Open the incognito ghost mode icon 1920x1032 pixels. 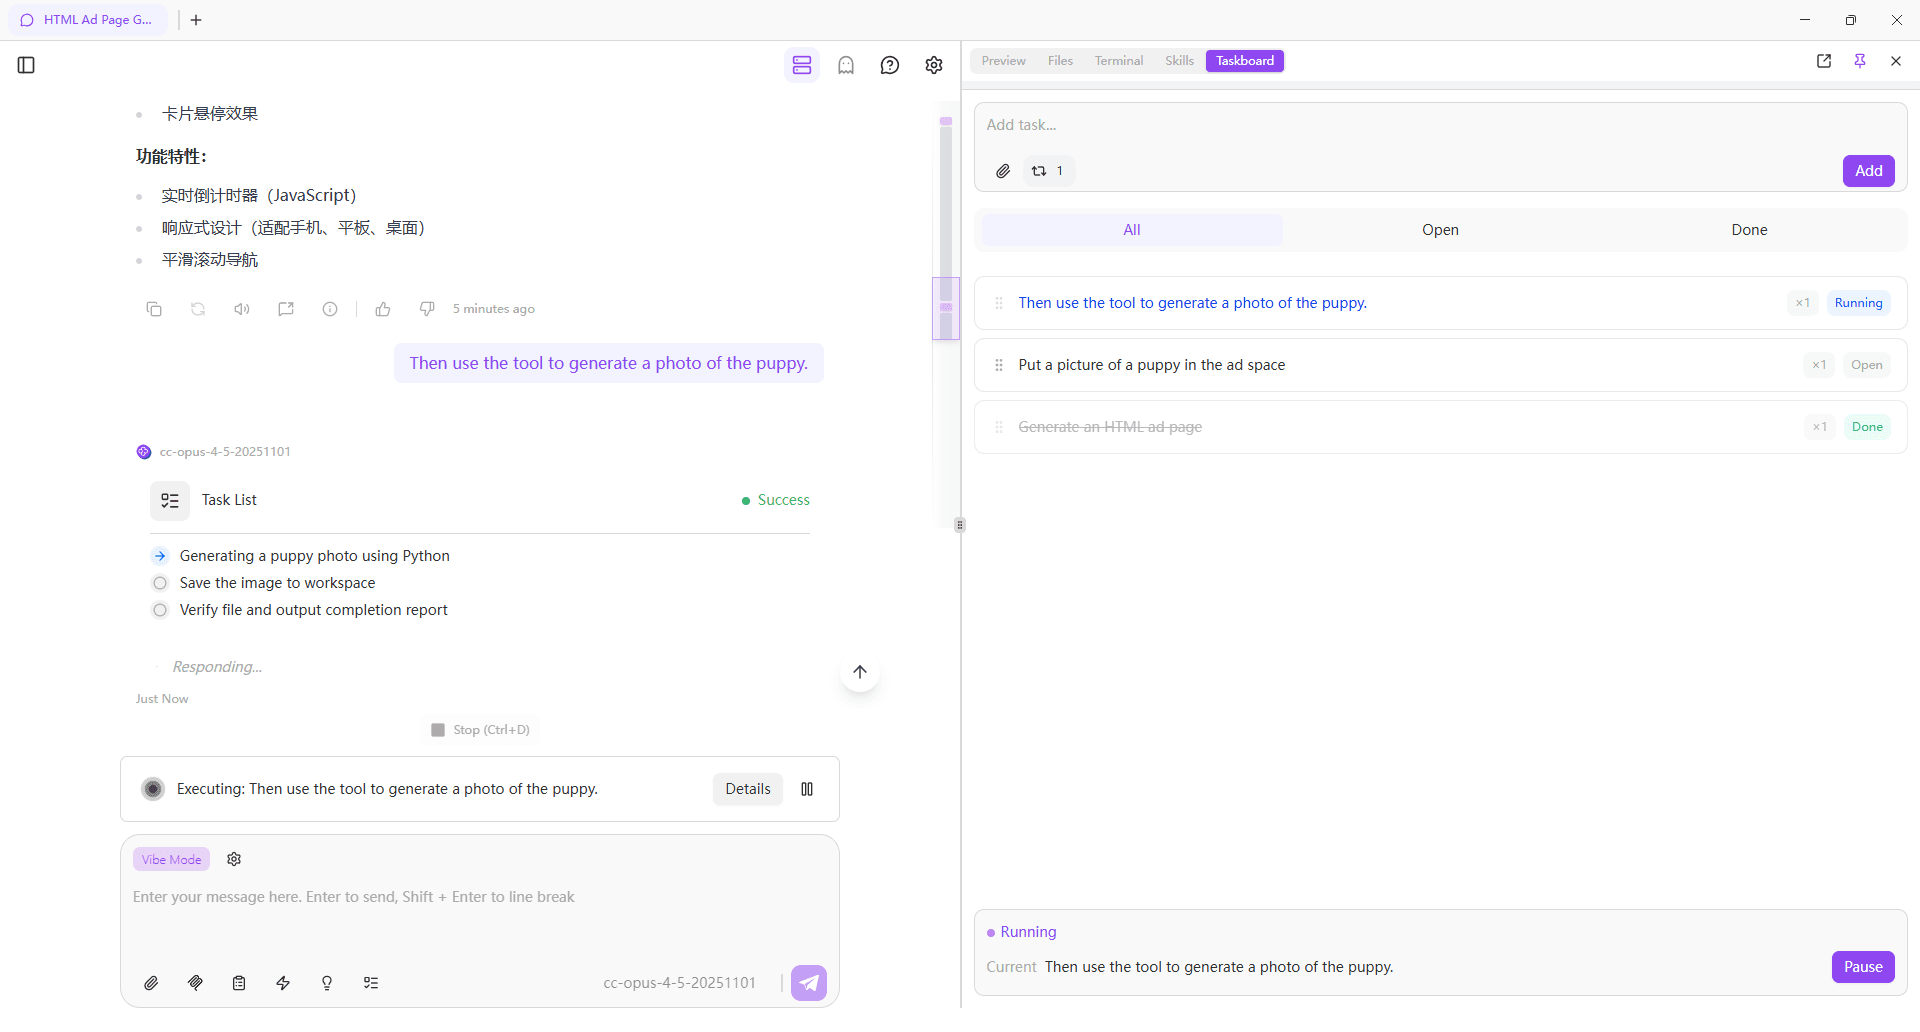point(847,65)
